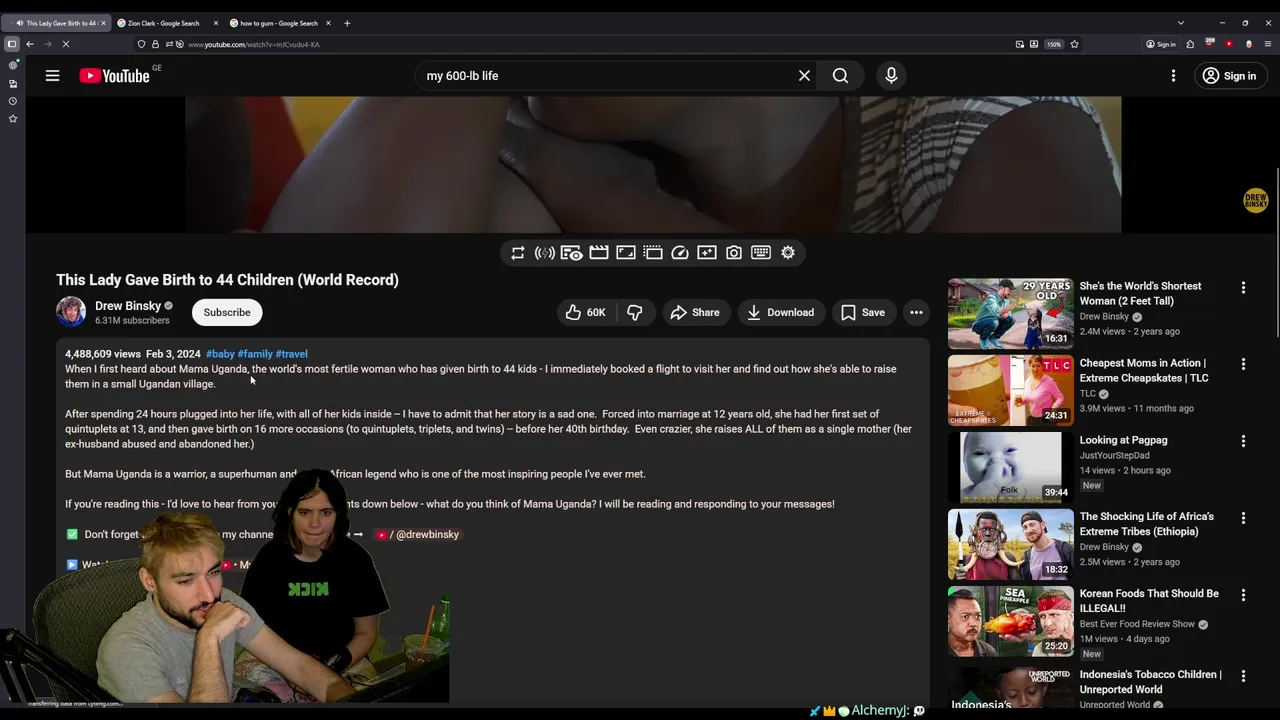Open the pop-up player icon

tap(652, 253)
